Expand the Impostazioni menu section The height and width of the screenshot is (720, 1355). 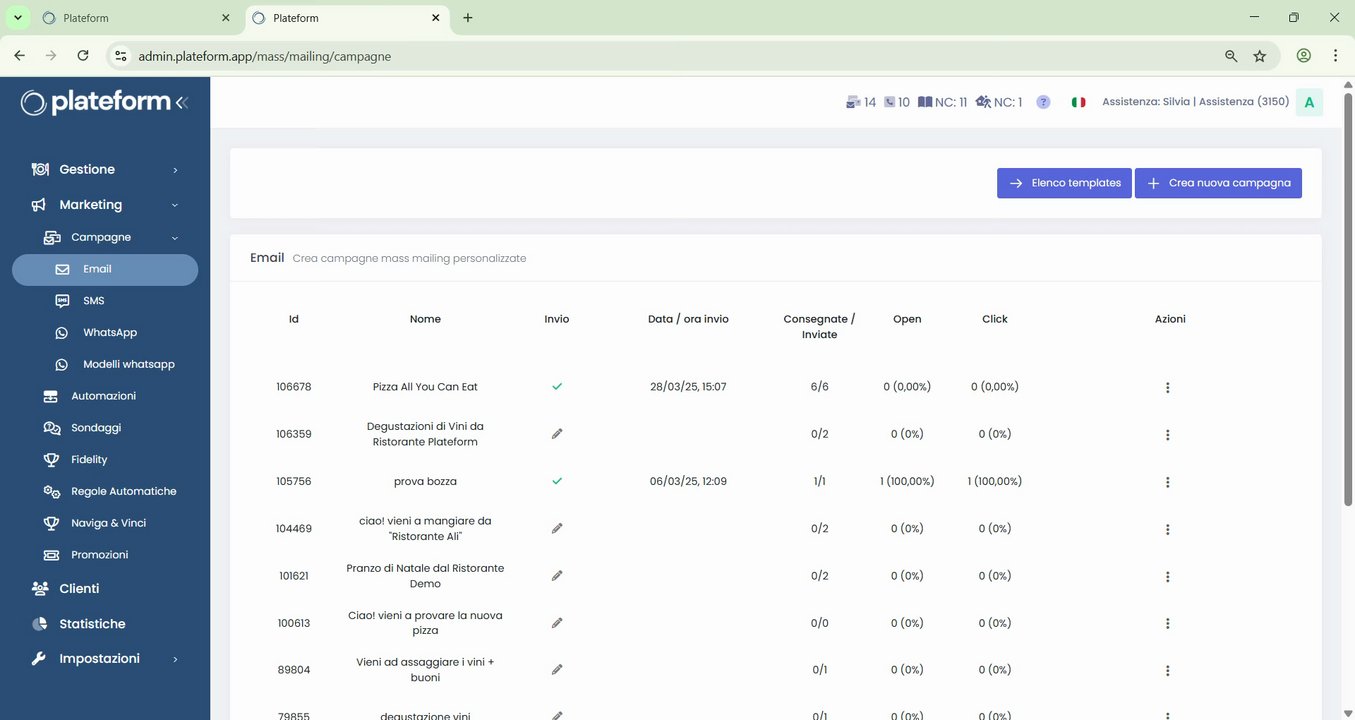click(105, 659)
